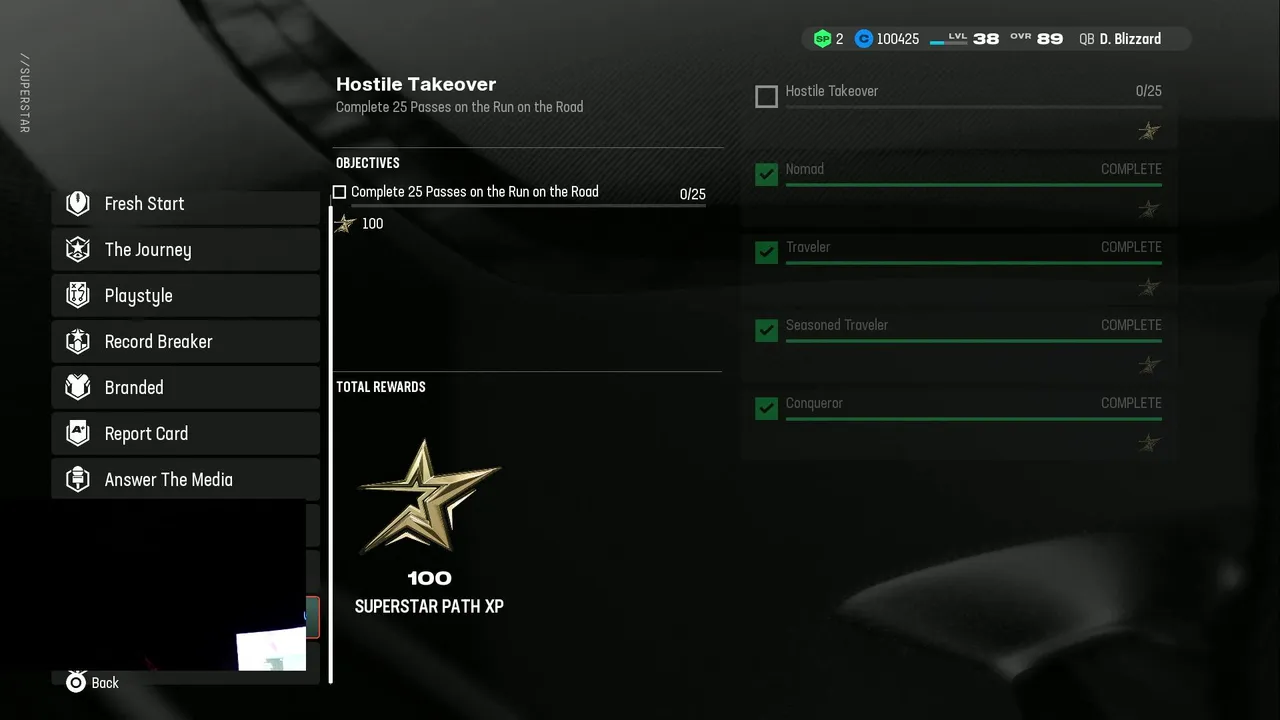The height and width of the screenshot is (720, 1280).
Task: Click the Record Breaker shield icon
Action: pos(78,341)
